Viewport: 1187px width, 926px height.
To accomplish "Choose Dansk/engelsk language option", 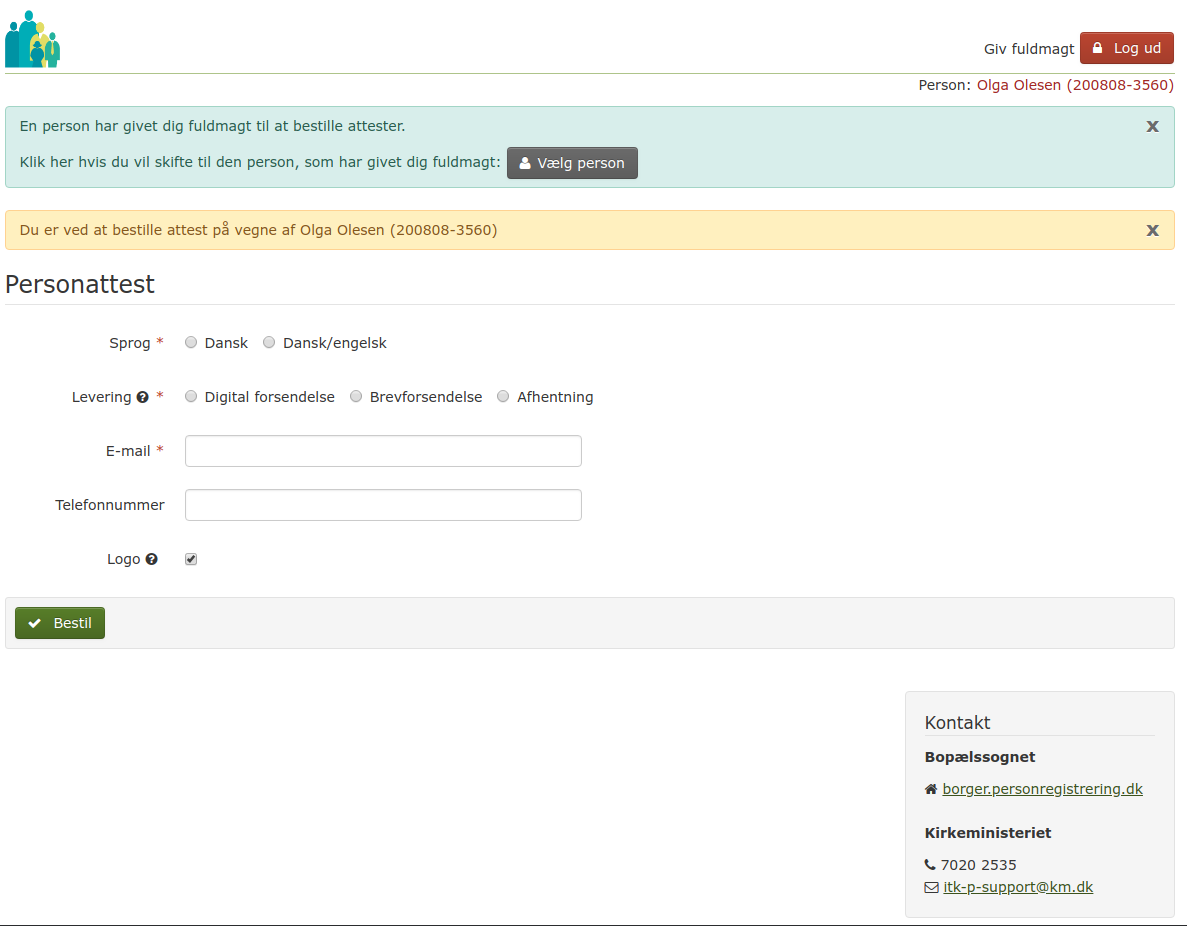I will (269, 343).
